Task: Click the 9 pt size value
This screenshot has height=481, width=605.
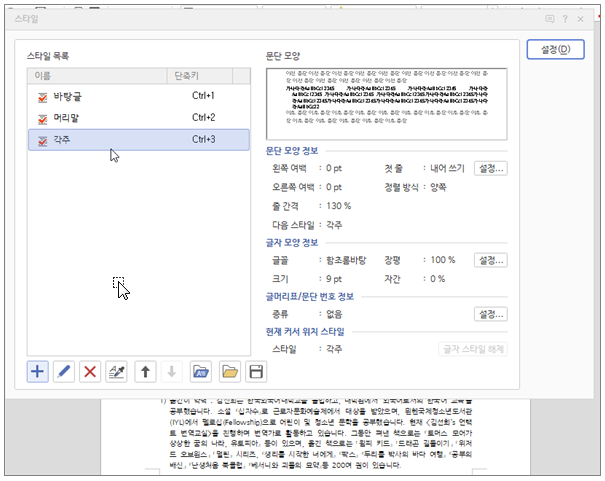Action: click(x=334, y=279)
